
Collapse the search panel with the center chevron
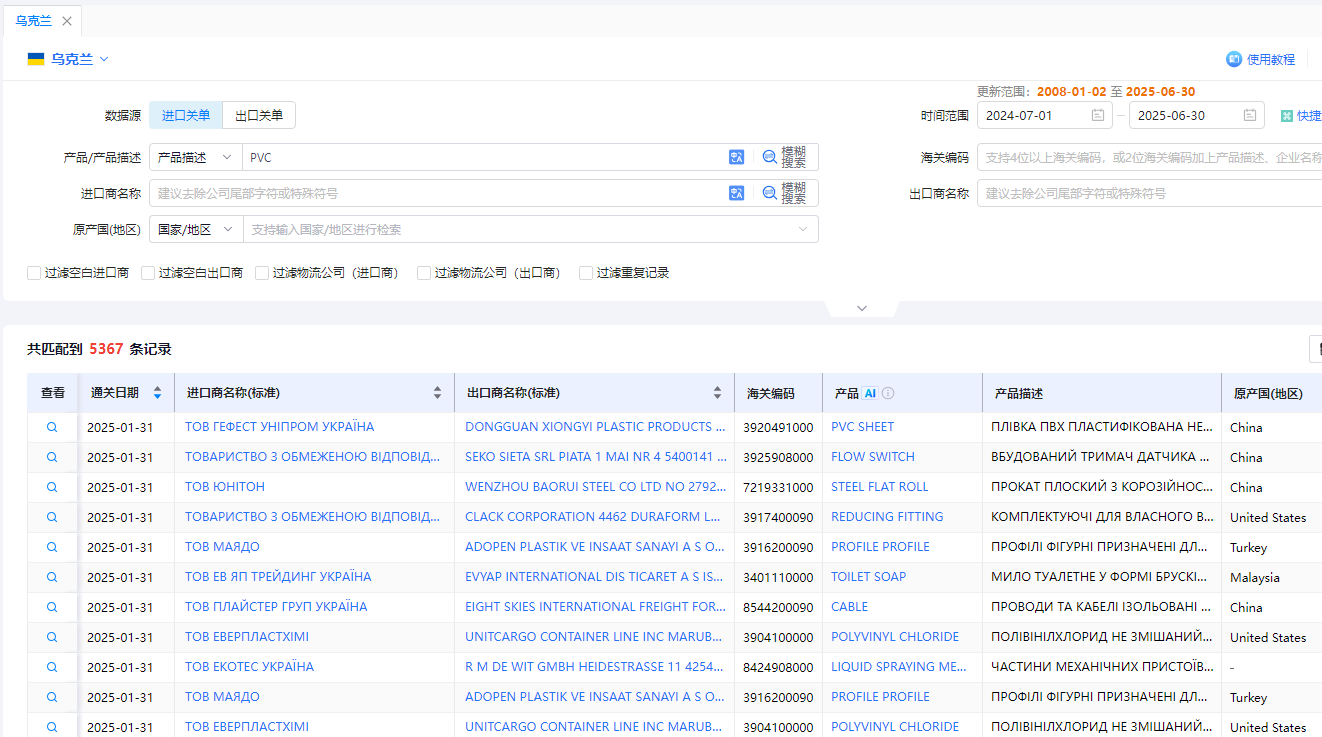pos(861,308)
